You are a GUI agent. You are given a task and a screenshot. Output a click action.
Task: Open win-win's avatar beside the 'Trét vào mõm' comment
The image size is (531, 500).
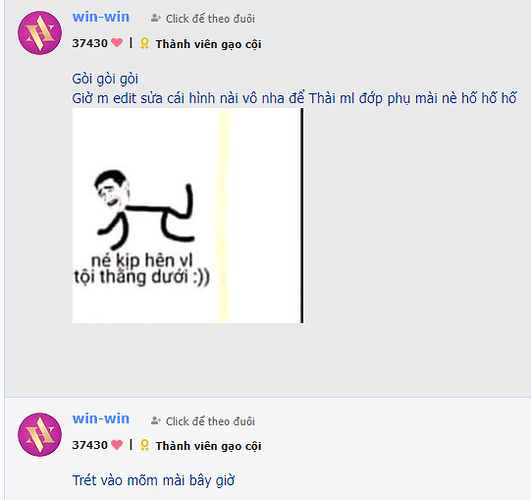40,435
